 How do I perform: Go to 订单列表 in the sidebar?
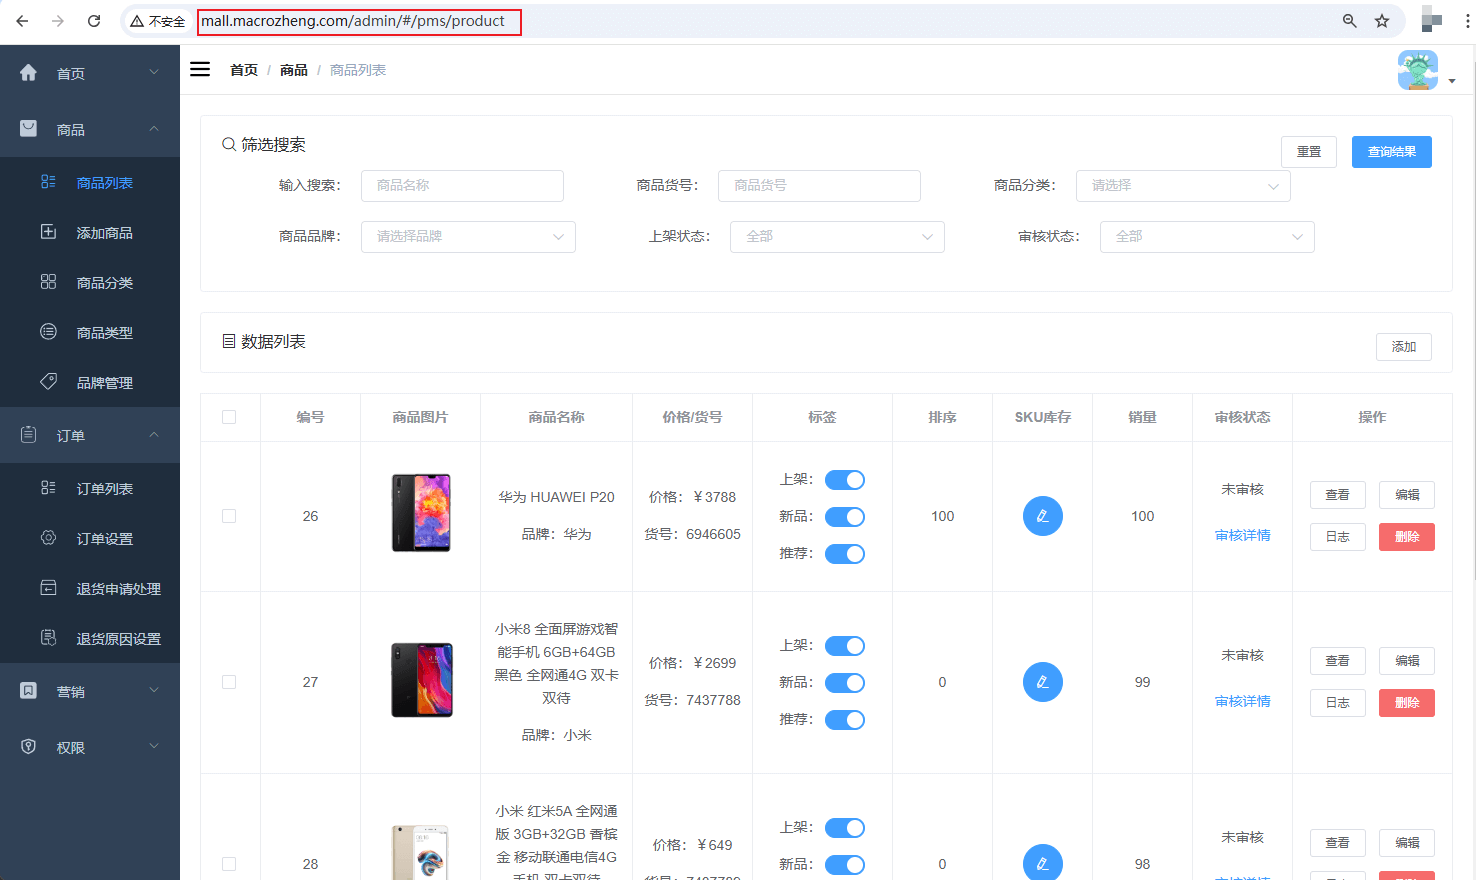[104, 489]
